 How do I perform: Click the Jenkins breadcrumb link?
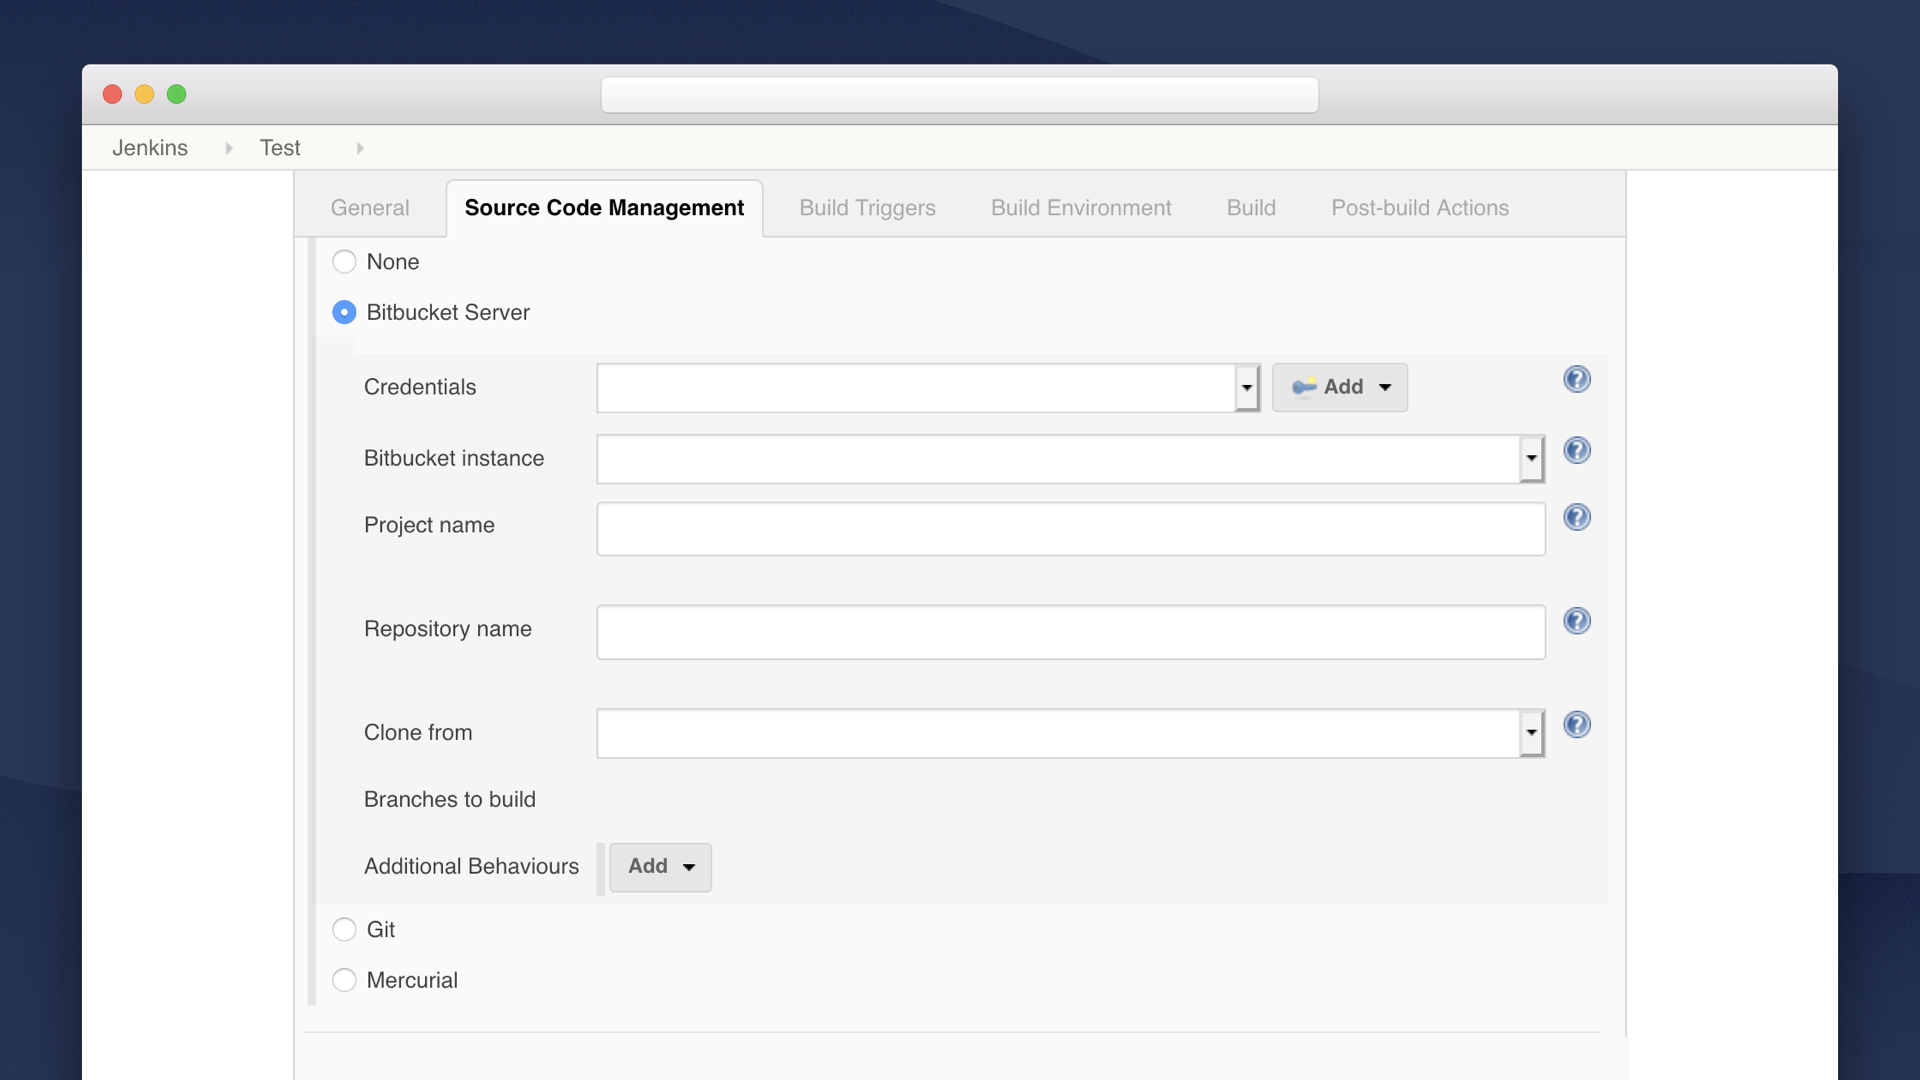click(150, 148)
